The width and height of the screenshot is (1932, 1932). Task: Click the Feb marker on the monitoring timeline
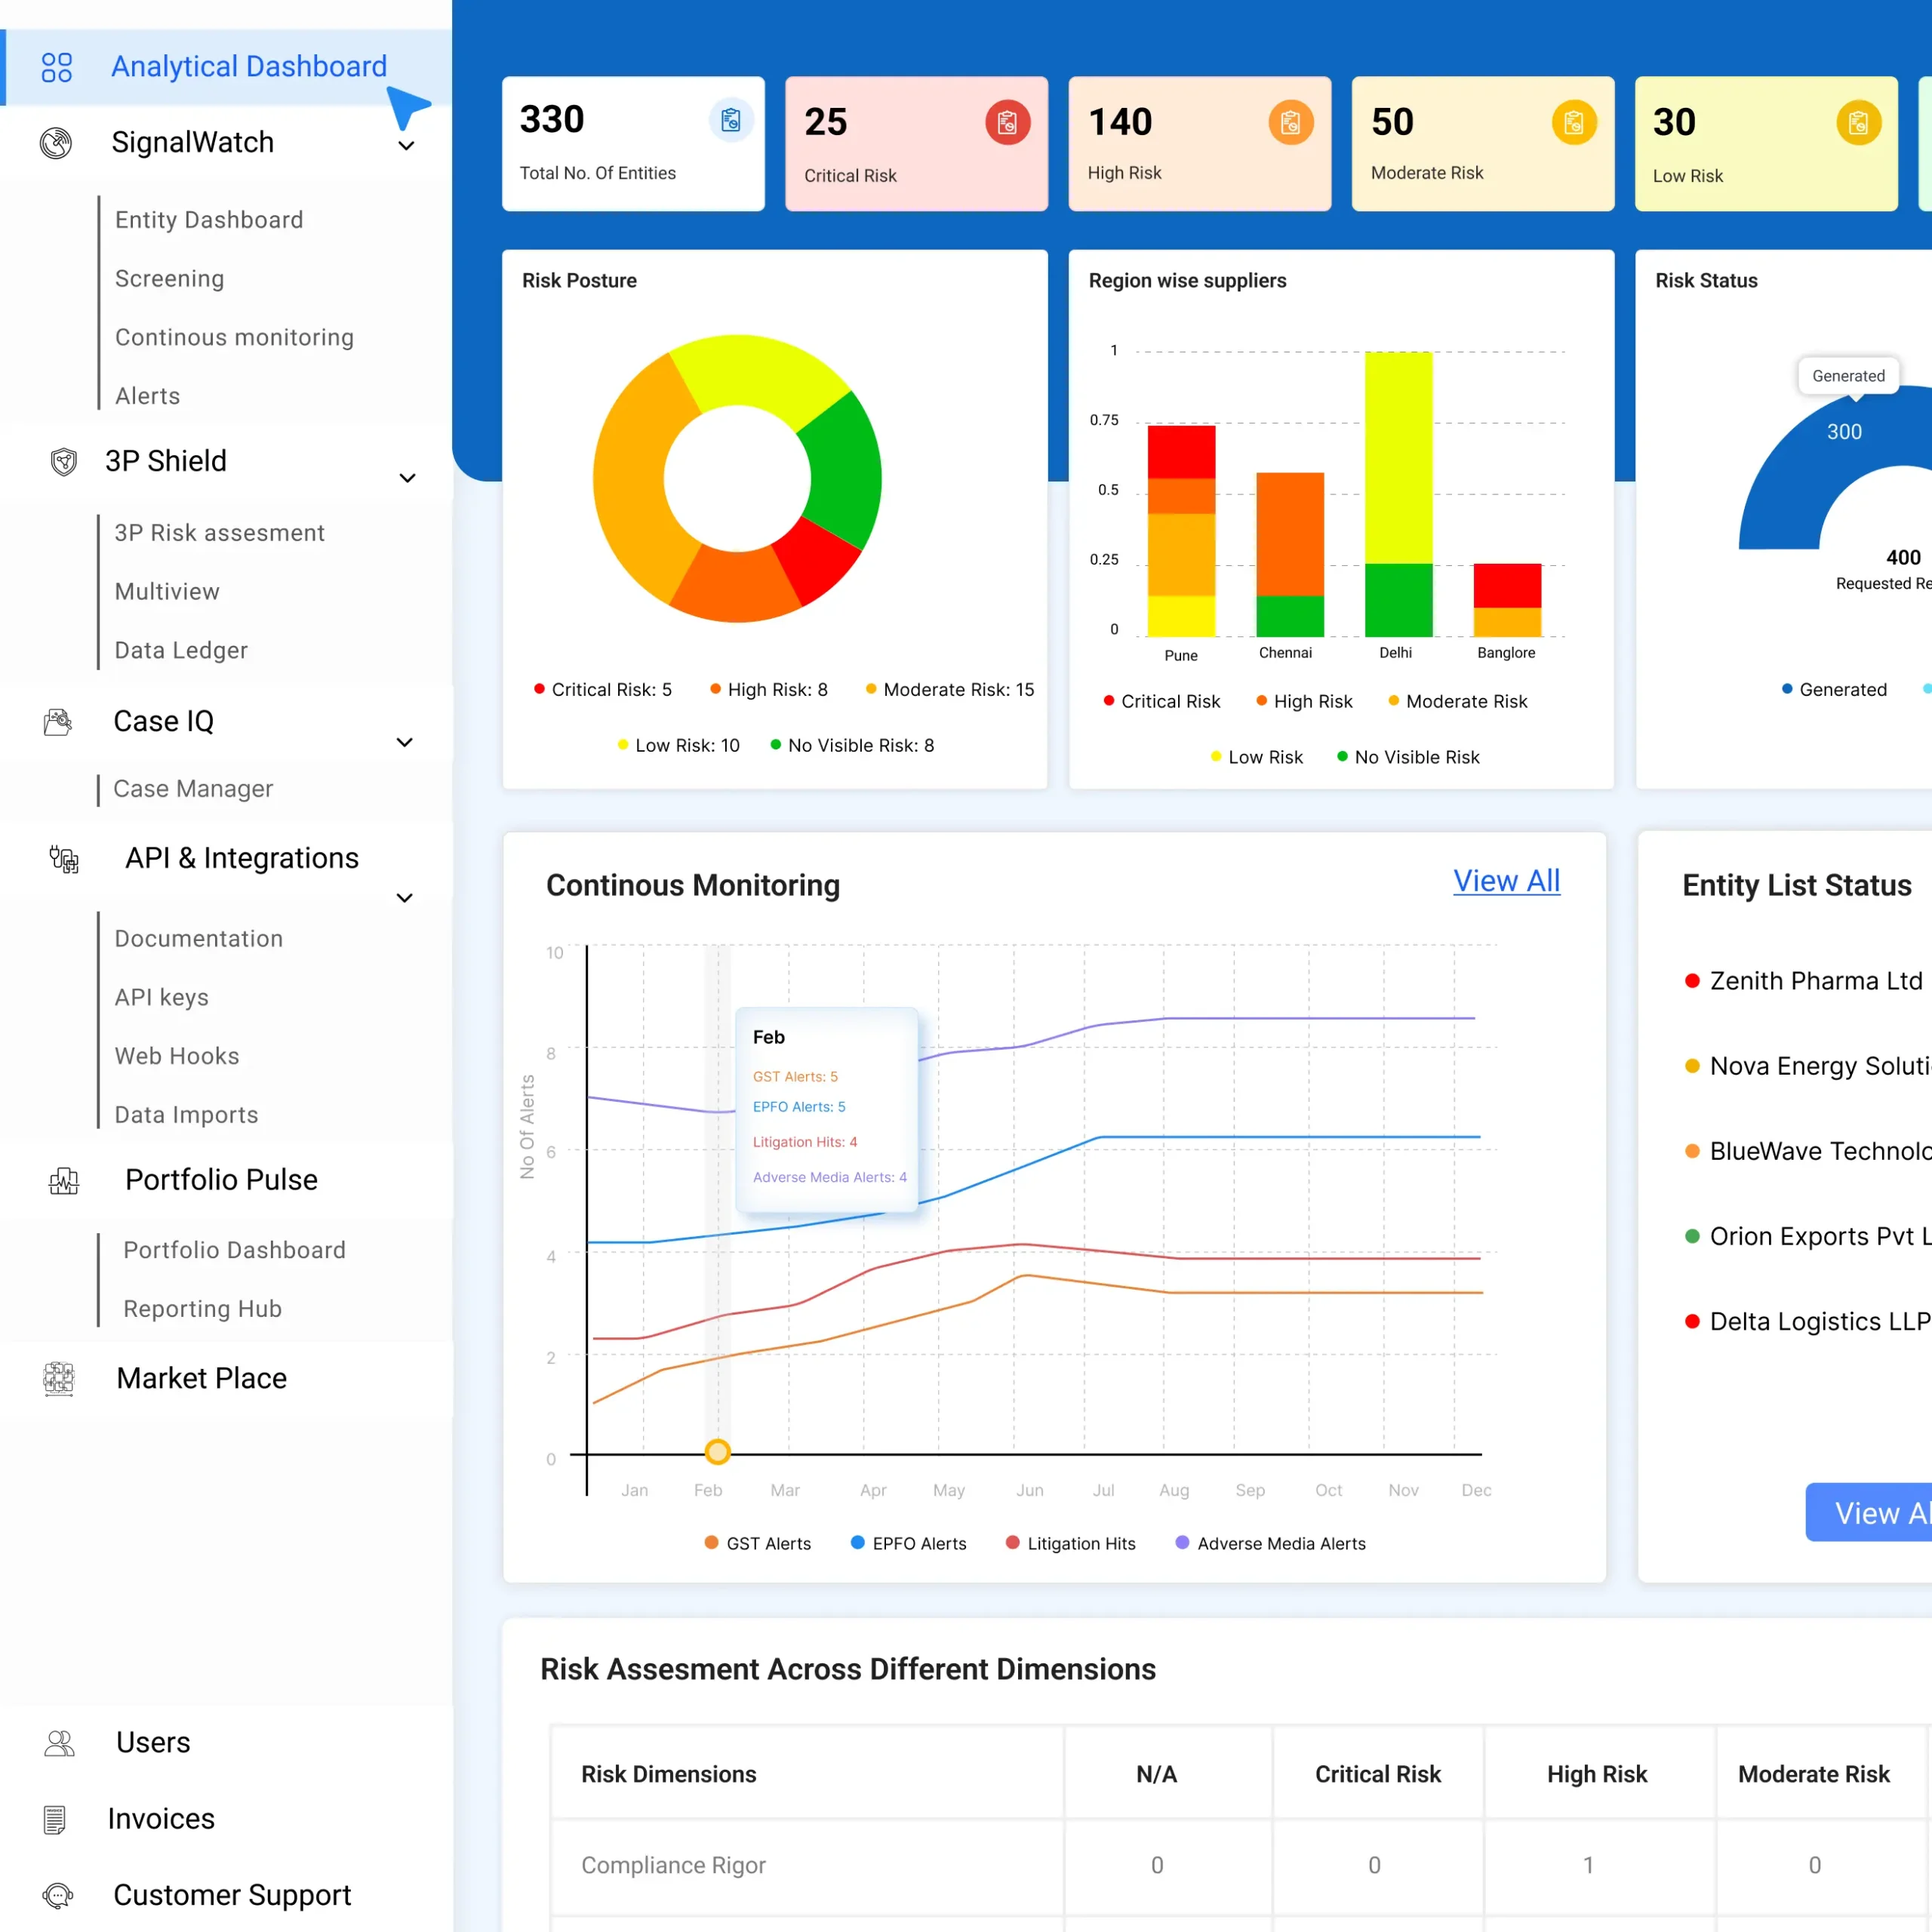[717, 1451]
